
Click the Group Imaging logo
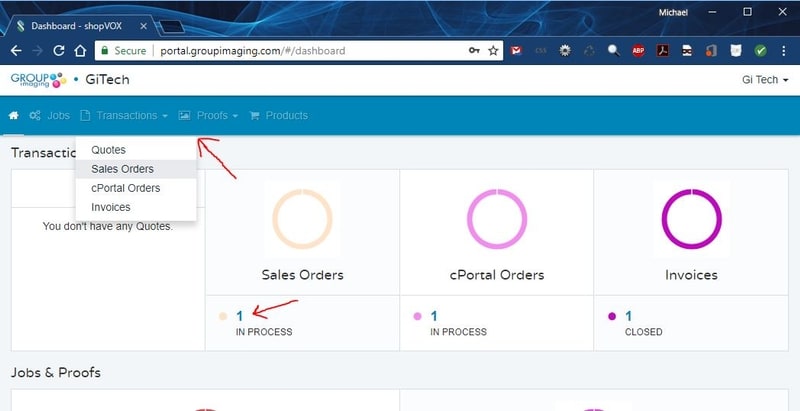coord(39,80)
